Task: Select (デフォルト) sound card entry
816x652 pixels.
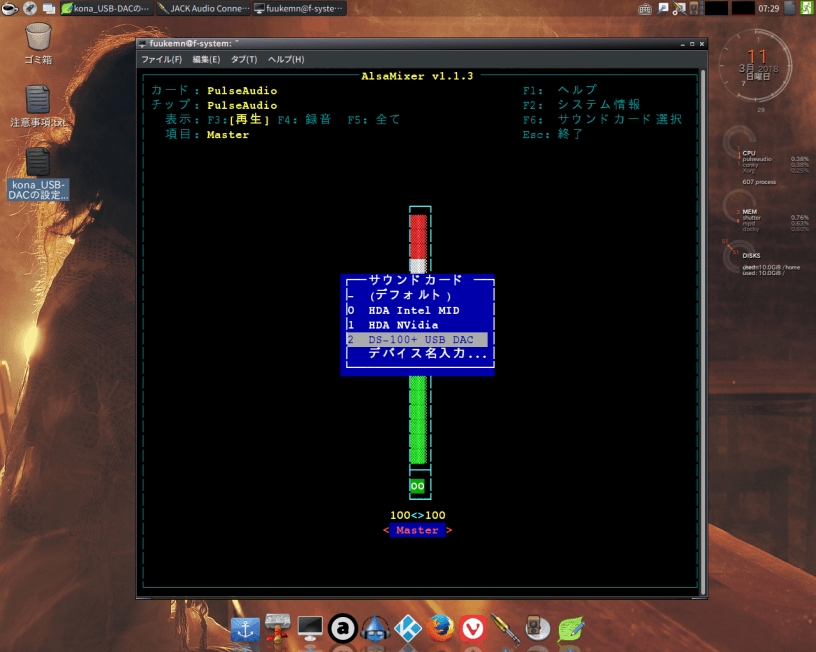Action: tap(417, 295)
